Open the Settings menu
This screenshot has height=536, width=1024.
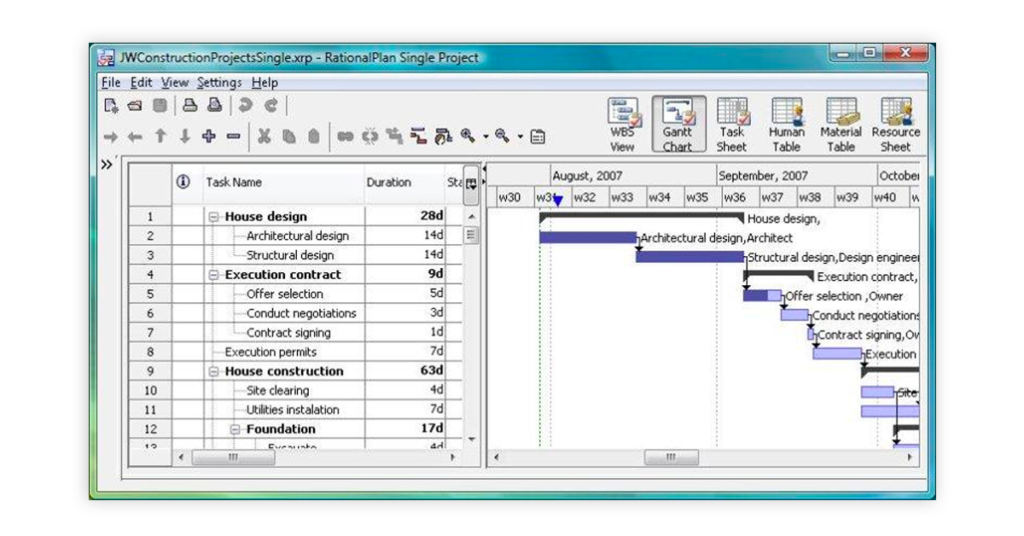pos(219,82)
